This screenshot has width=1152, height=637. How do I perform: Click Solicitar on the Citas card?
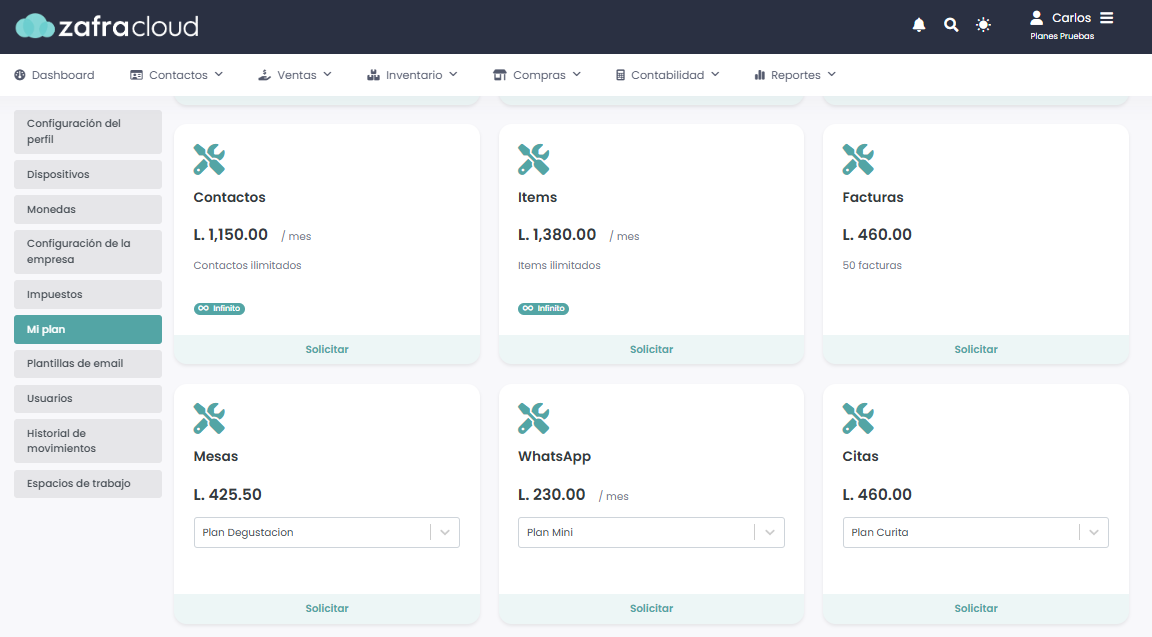pos(976,608)
